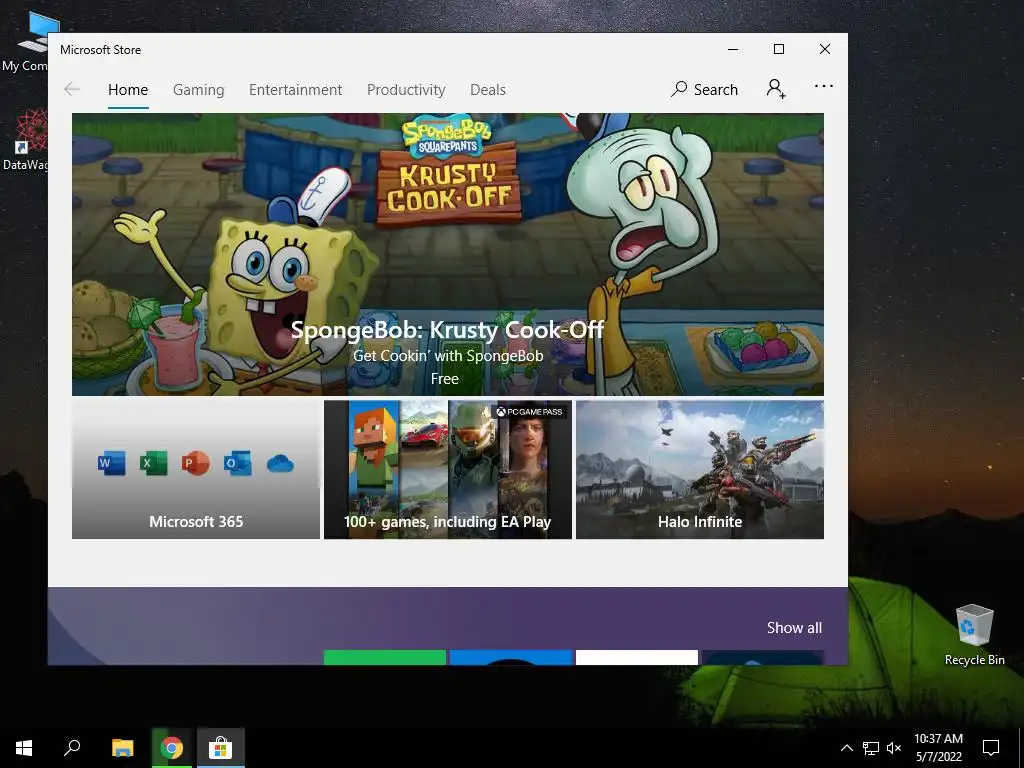This screenshot has height=768, width=1024.
Task: Click the Search label text
Action: point(716,89)
